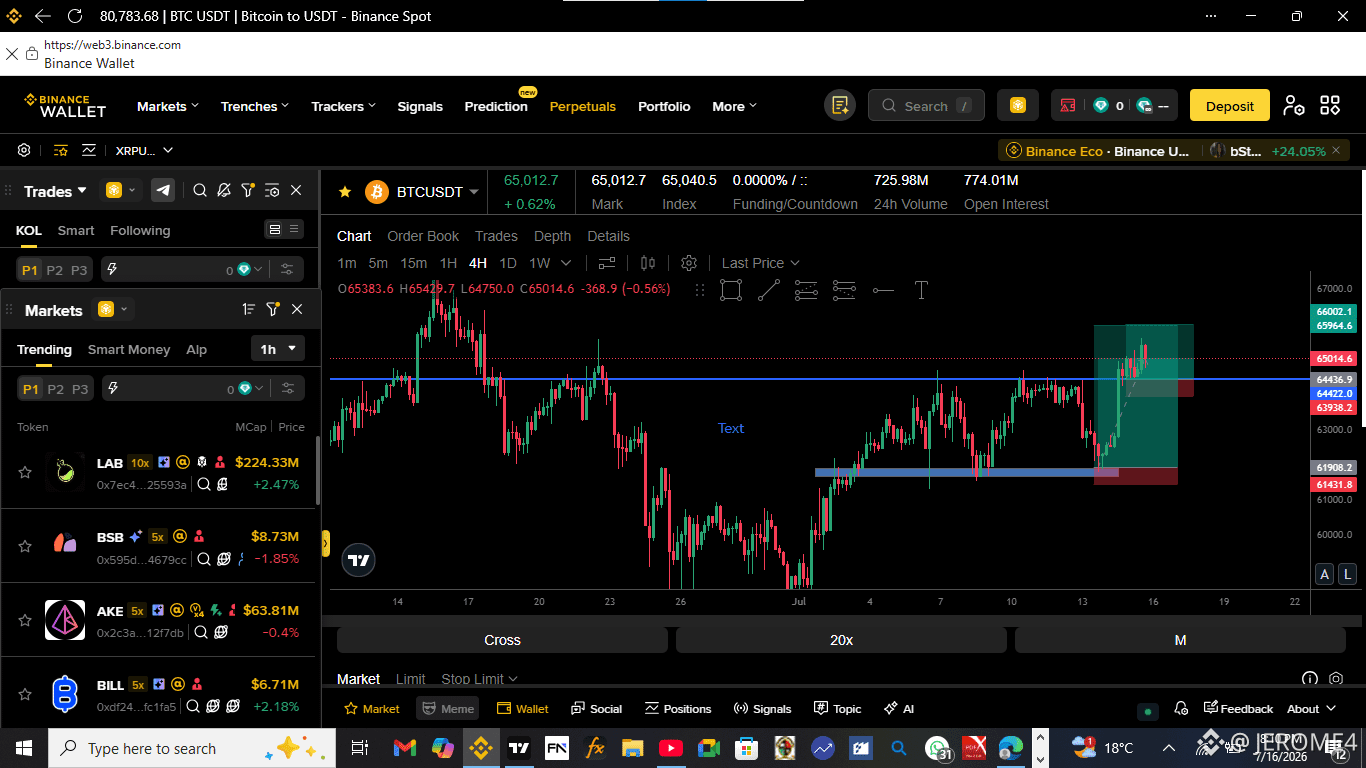Open the Telegram icon in Trades panel
Screen dimensions: 1366x768
[x=163, y=190]
